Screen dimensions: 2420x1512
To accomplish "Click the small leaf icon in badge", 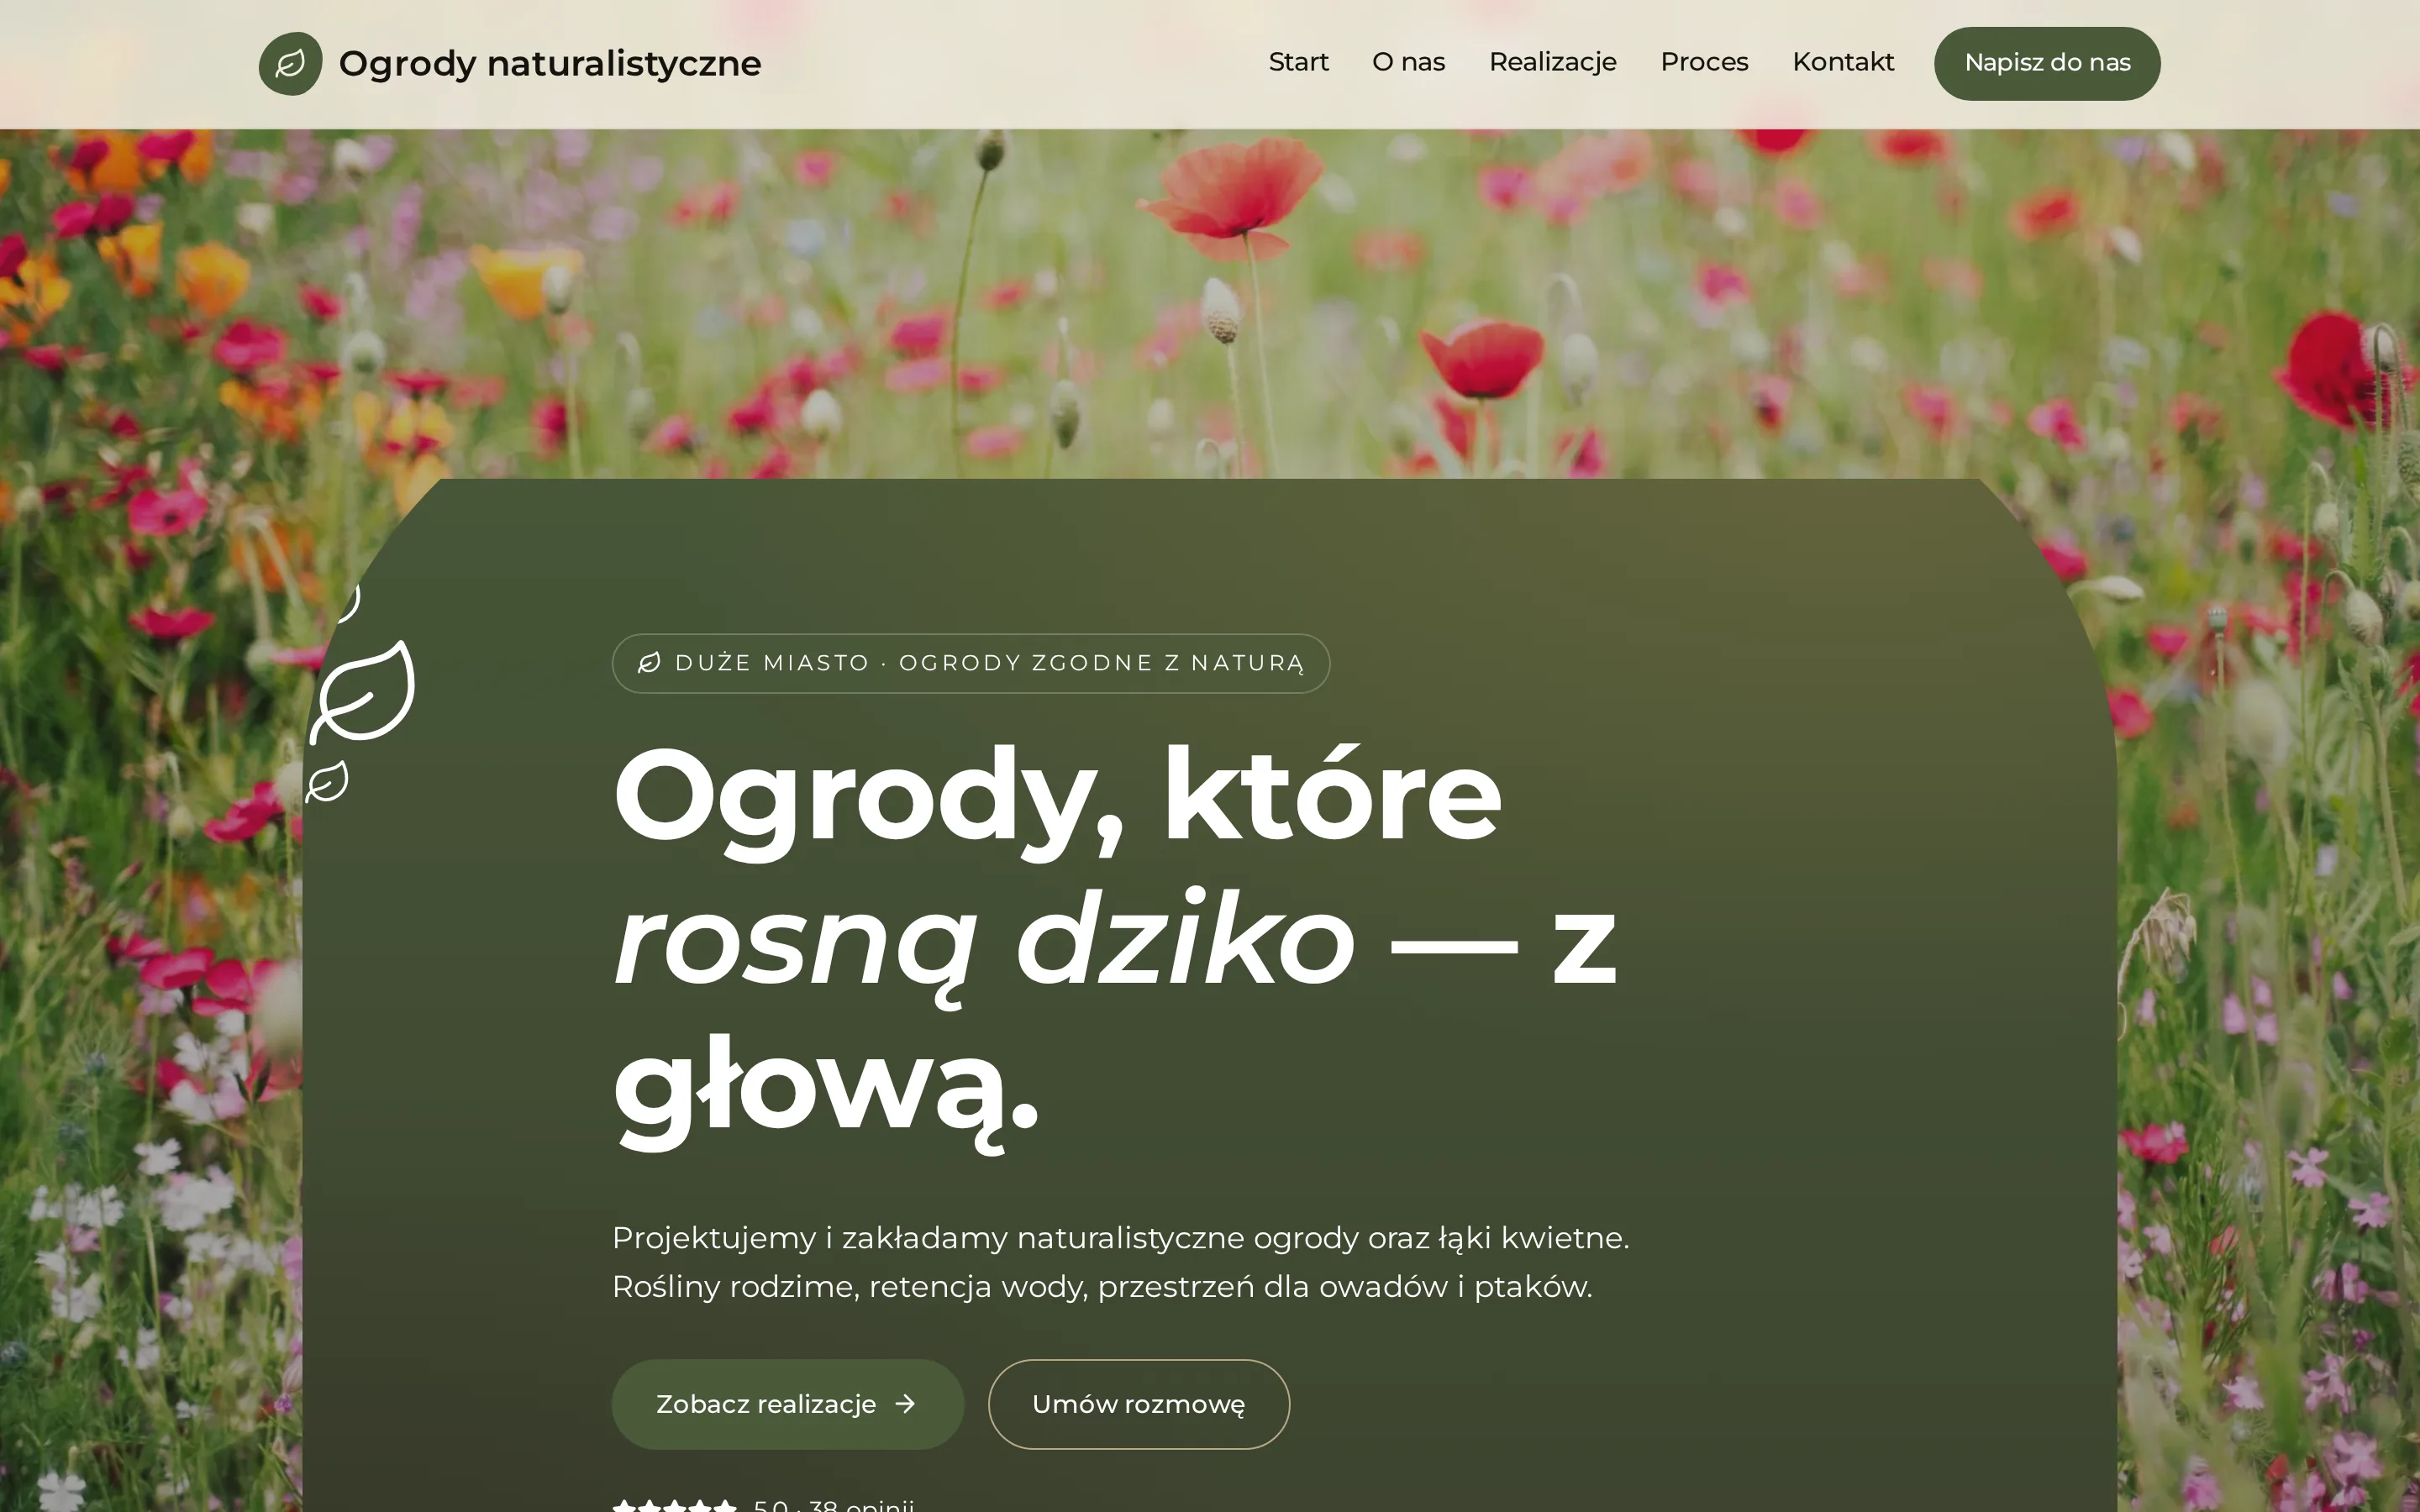I will coord(649,663).
